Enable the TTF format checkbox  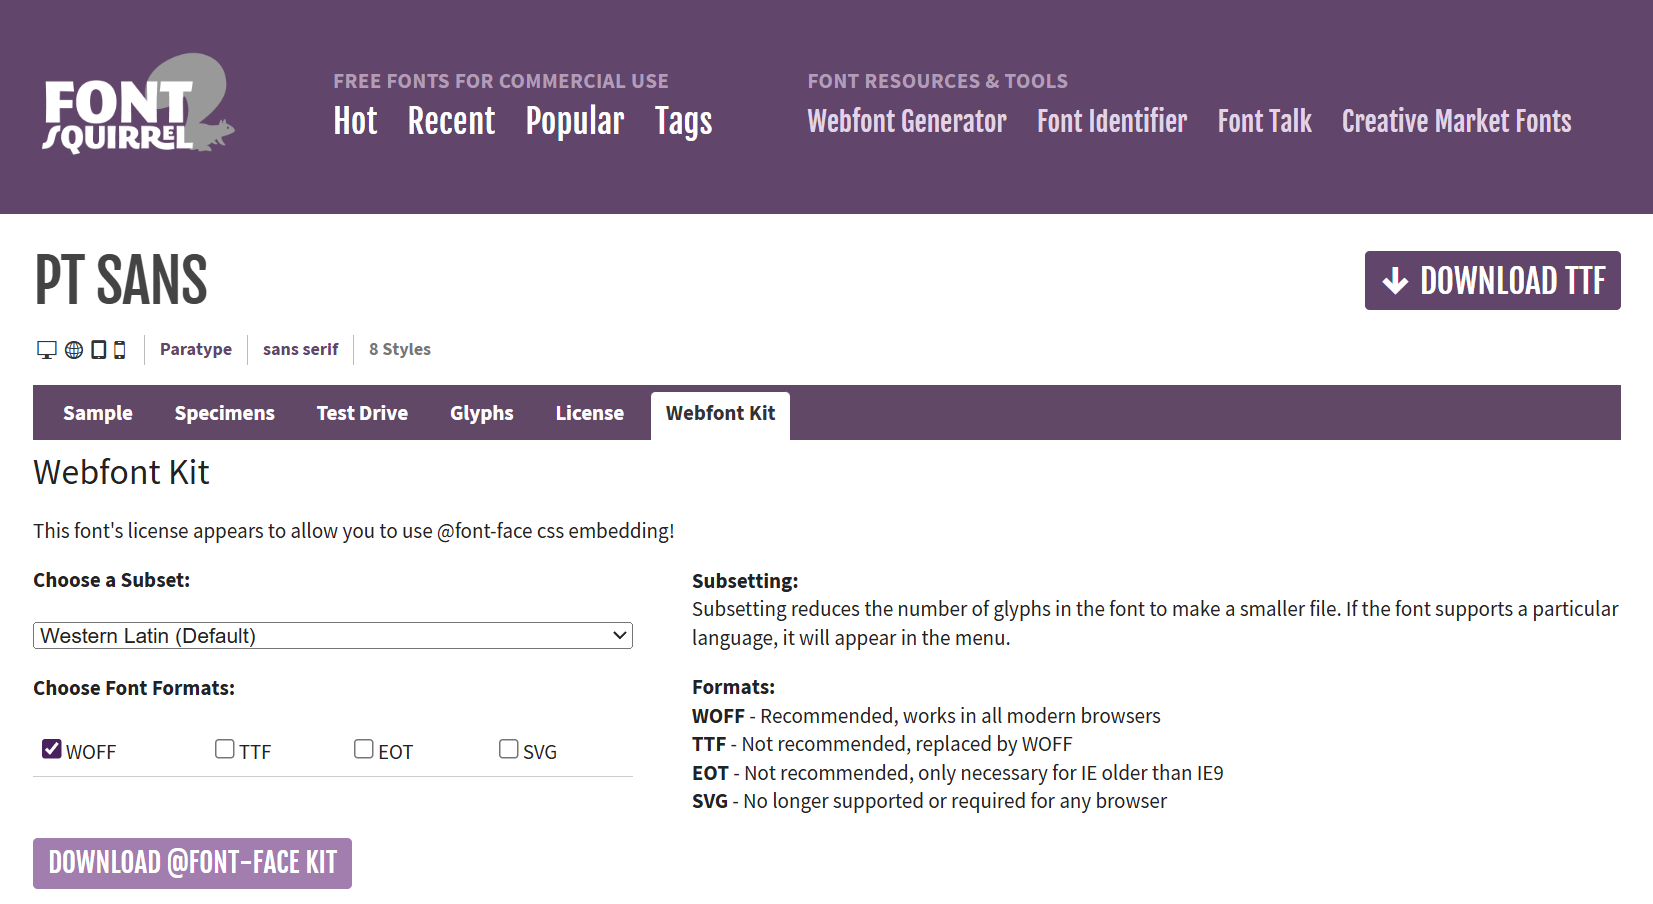pyautogui.click(x=225, y=749)
